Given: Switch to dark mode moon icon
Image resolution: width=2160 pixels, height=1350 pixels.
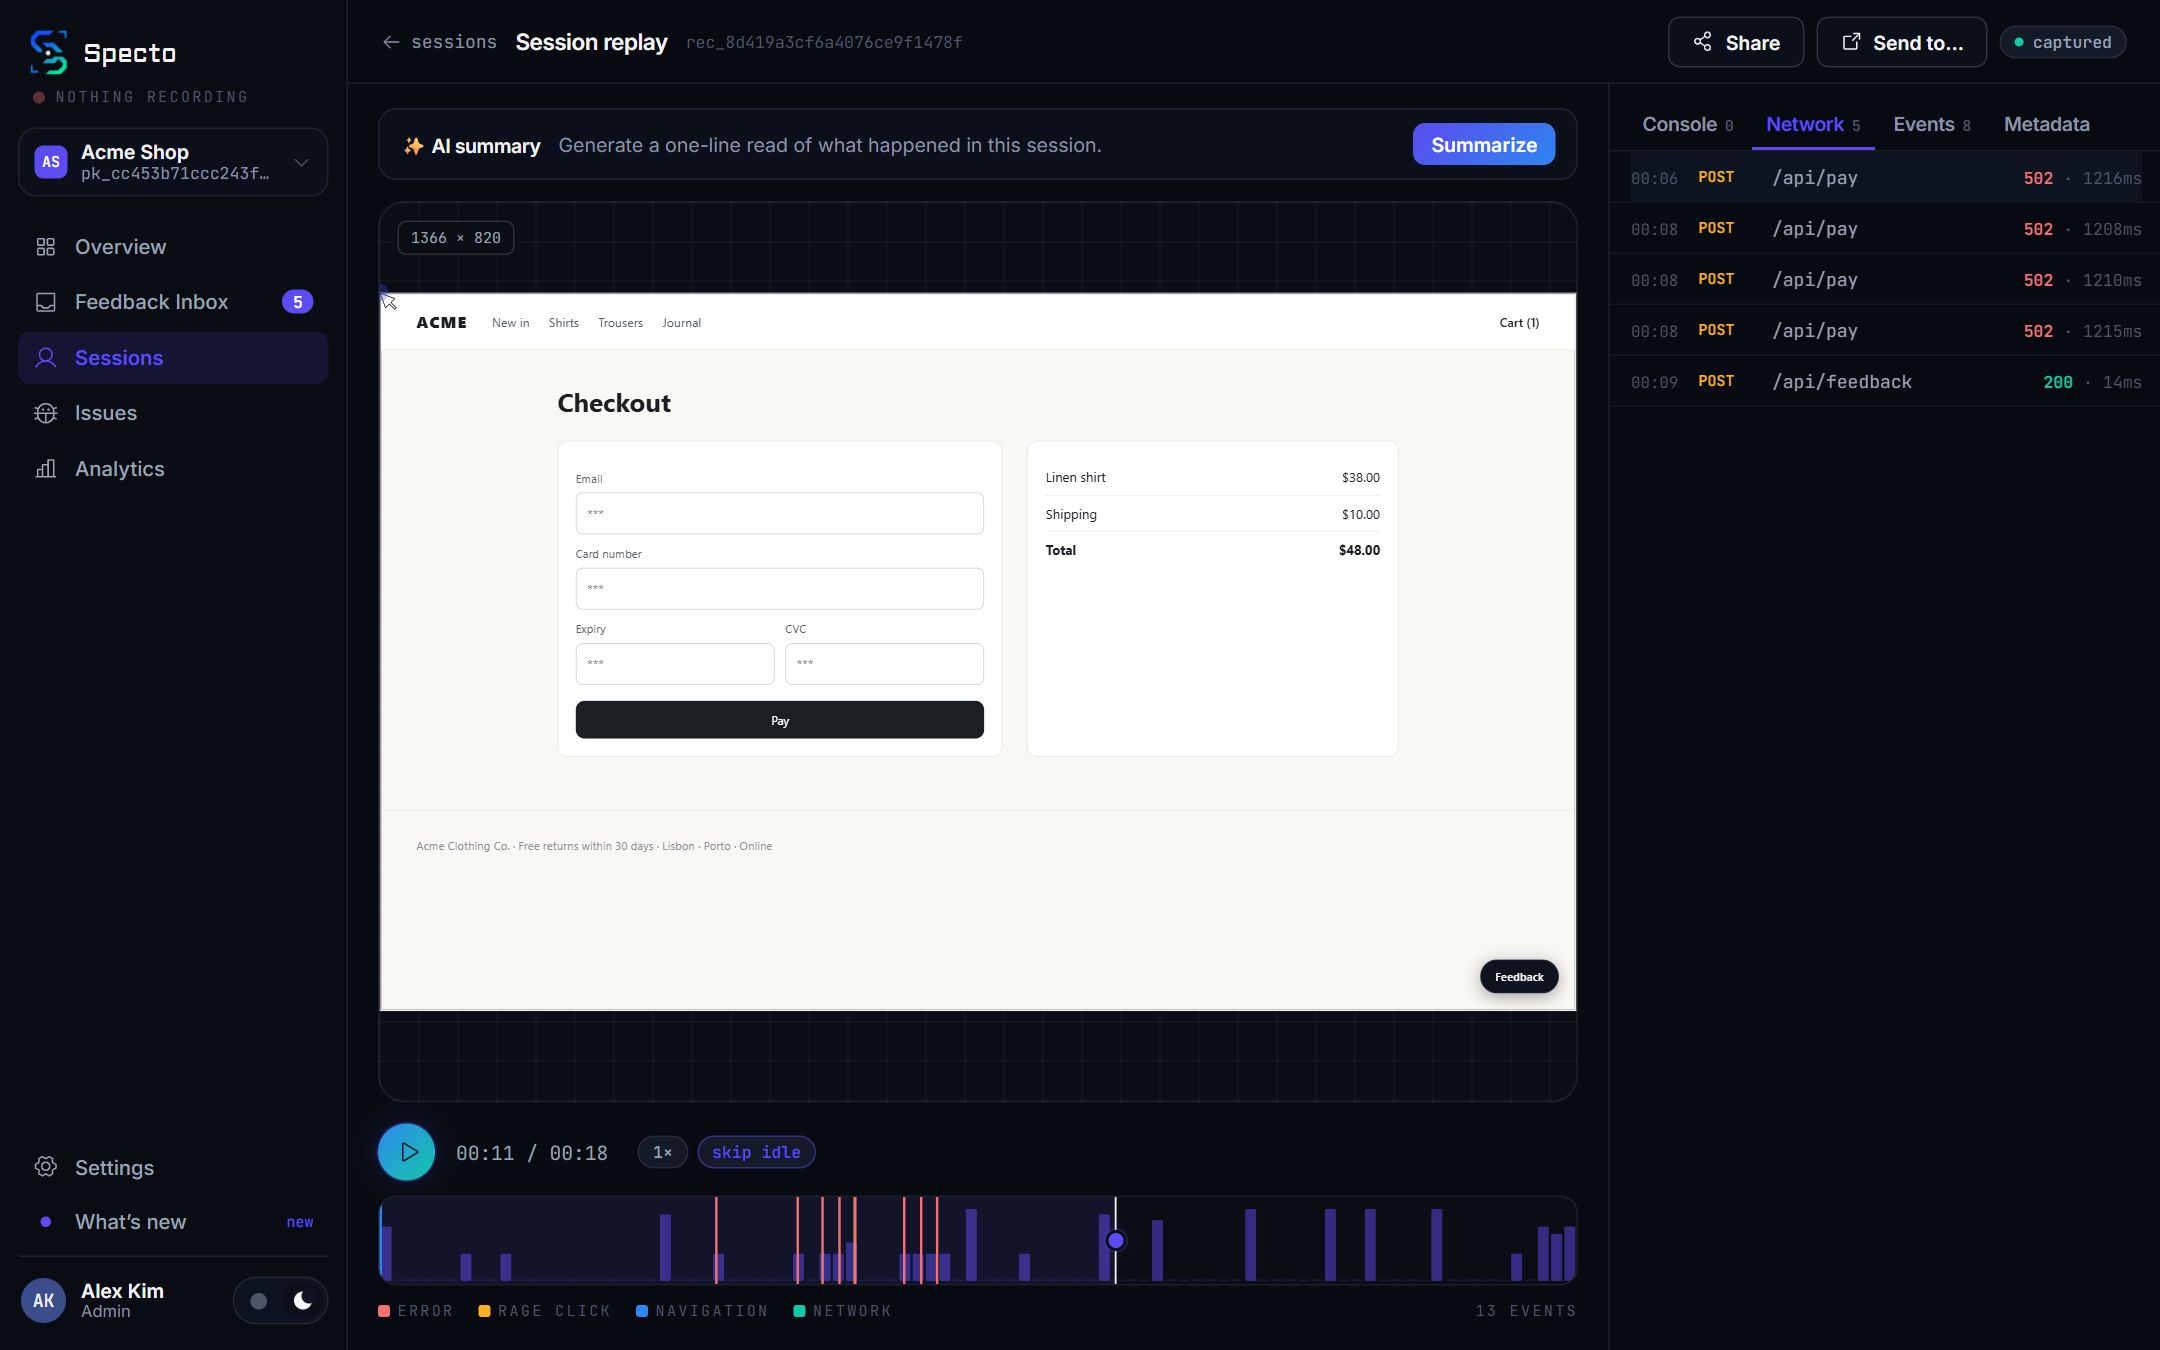Looking at the screenshot, I should pyautogui.click(x=303, y=1300).
